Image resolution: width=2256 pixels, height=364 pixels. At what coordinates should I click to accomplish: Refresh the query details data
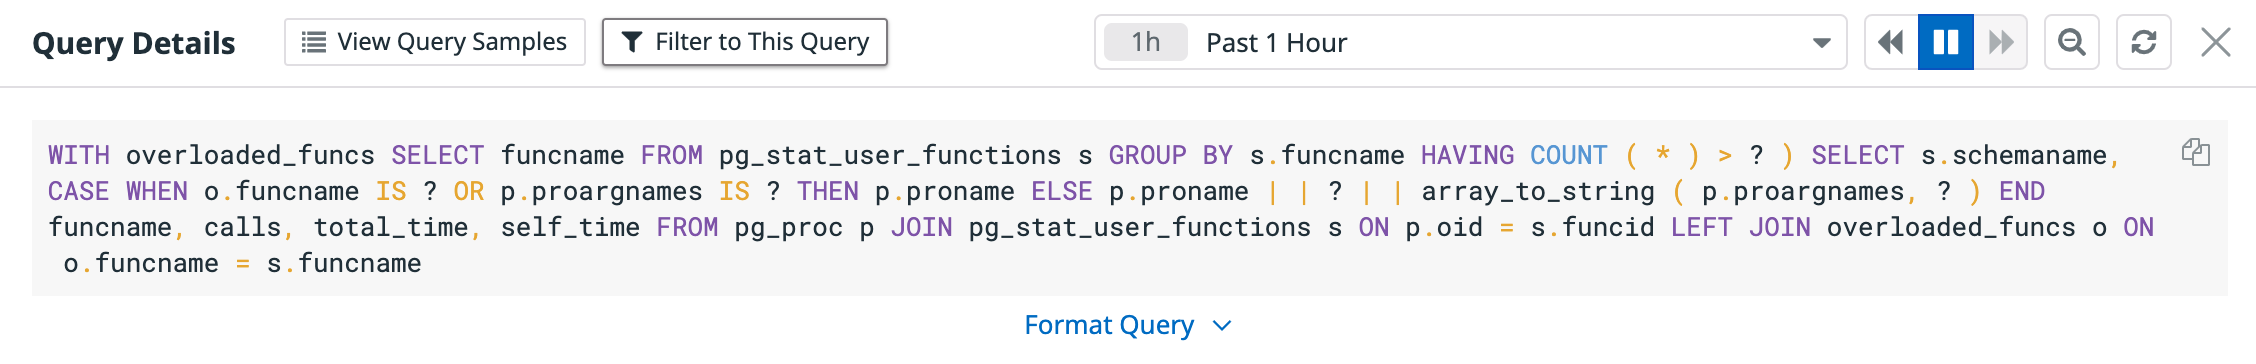pyautogui.click(x=2144, y=42)
